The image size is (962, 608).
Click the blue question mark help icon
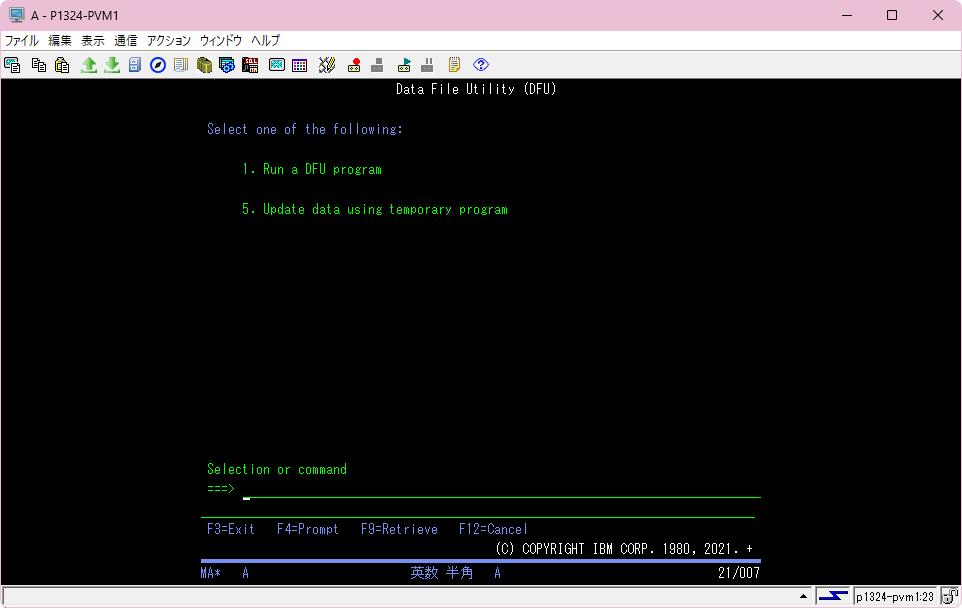tap(481, 64)
